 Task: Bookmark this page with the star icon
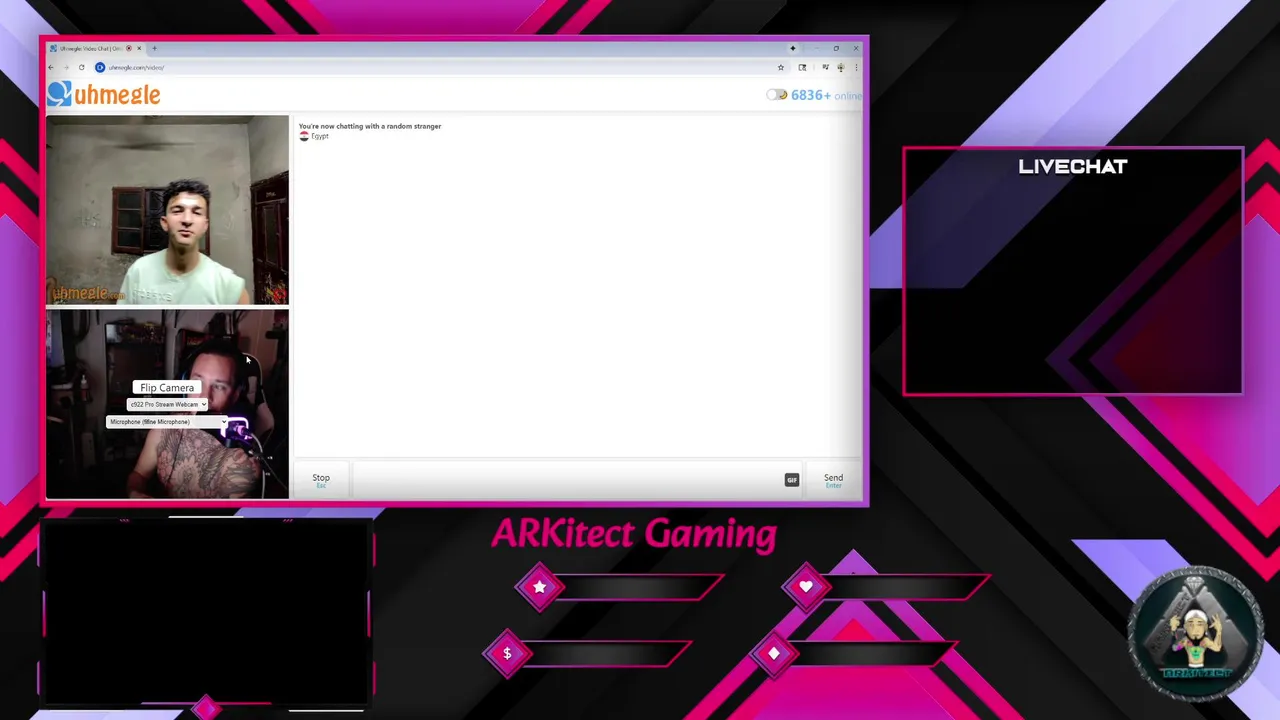[x=781, y=67]
